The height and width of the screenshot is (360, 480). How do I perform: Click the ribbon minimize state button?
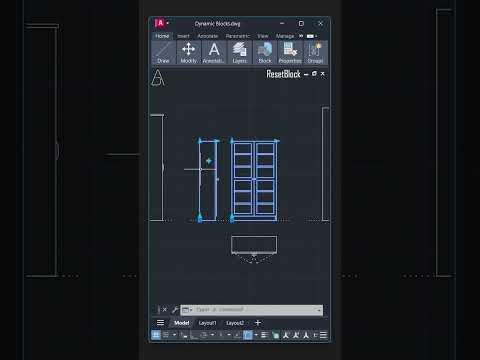(310, 36)
